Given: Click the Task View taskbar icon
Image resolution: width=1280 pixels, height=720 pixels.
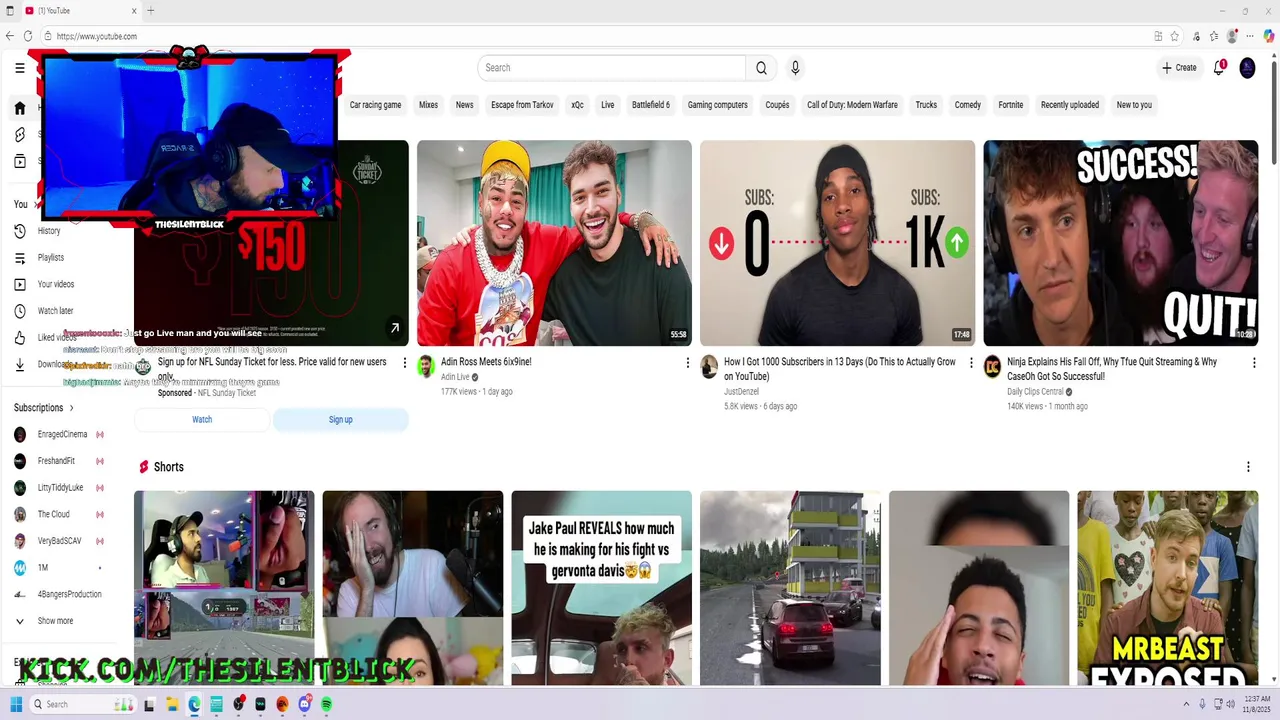Looking at the screenshot, I should coord(149,704).
